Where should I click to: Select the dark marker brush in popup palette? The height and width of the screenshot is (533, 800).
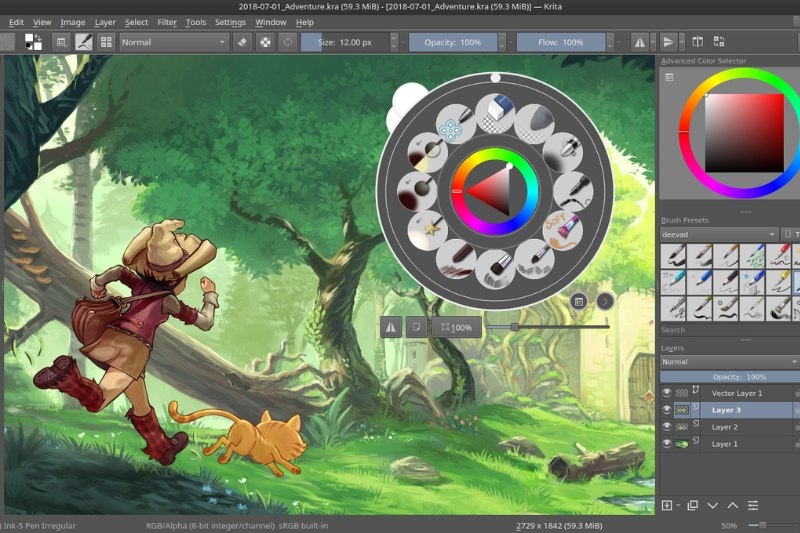pyautogui.click(x=456, y=259)
